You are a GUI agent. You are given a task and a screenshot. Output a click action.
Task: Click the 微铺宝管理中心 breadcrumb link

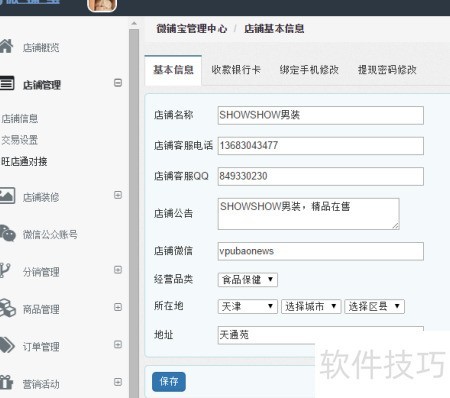pyautogui.click(x=192, y=29)
